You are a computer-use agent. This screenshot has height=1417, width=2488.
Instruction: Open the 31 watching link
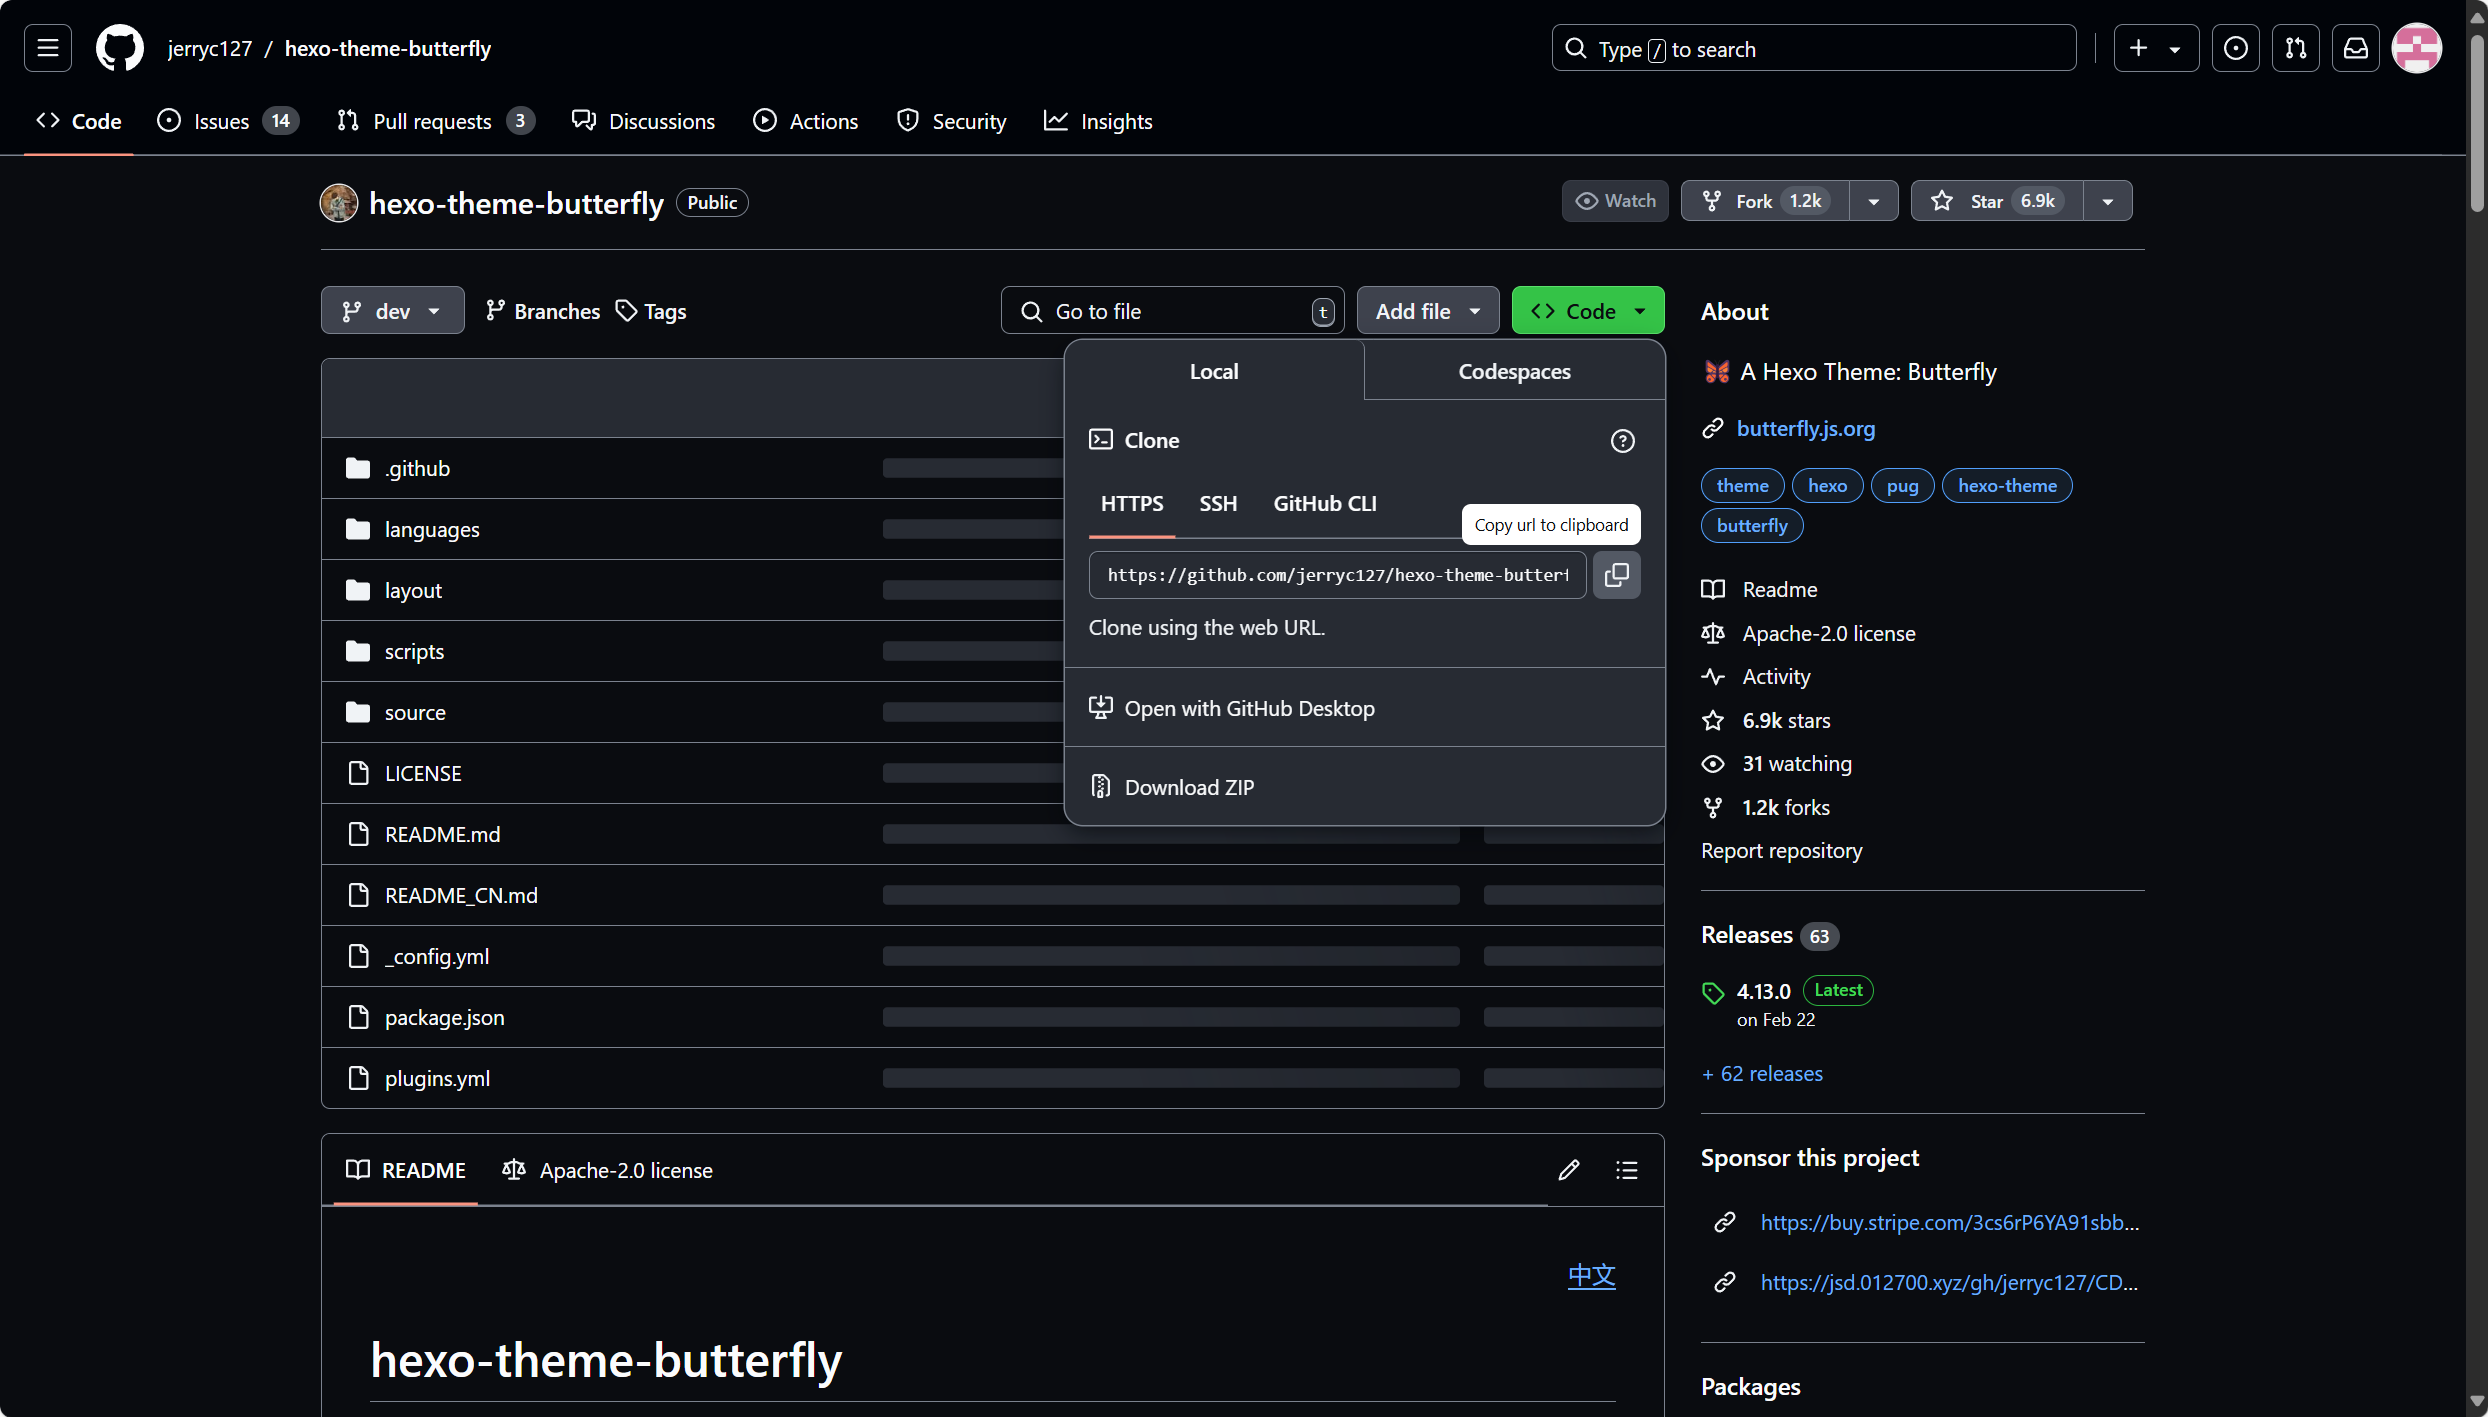click(1796, 764)
